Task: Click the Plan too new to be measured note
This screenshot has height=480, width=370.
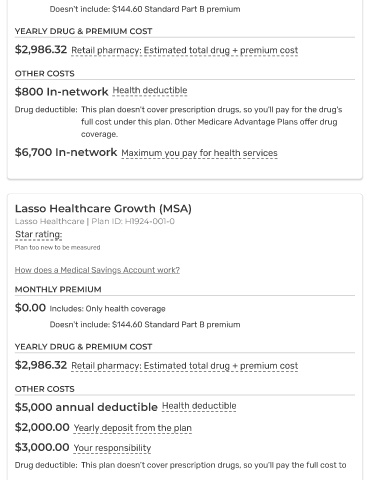Action: (x=57, y=247)
